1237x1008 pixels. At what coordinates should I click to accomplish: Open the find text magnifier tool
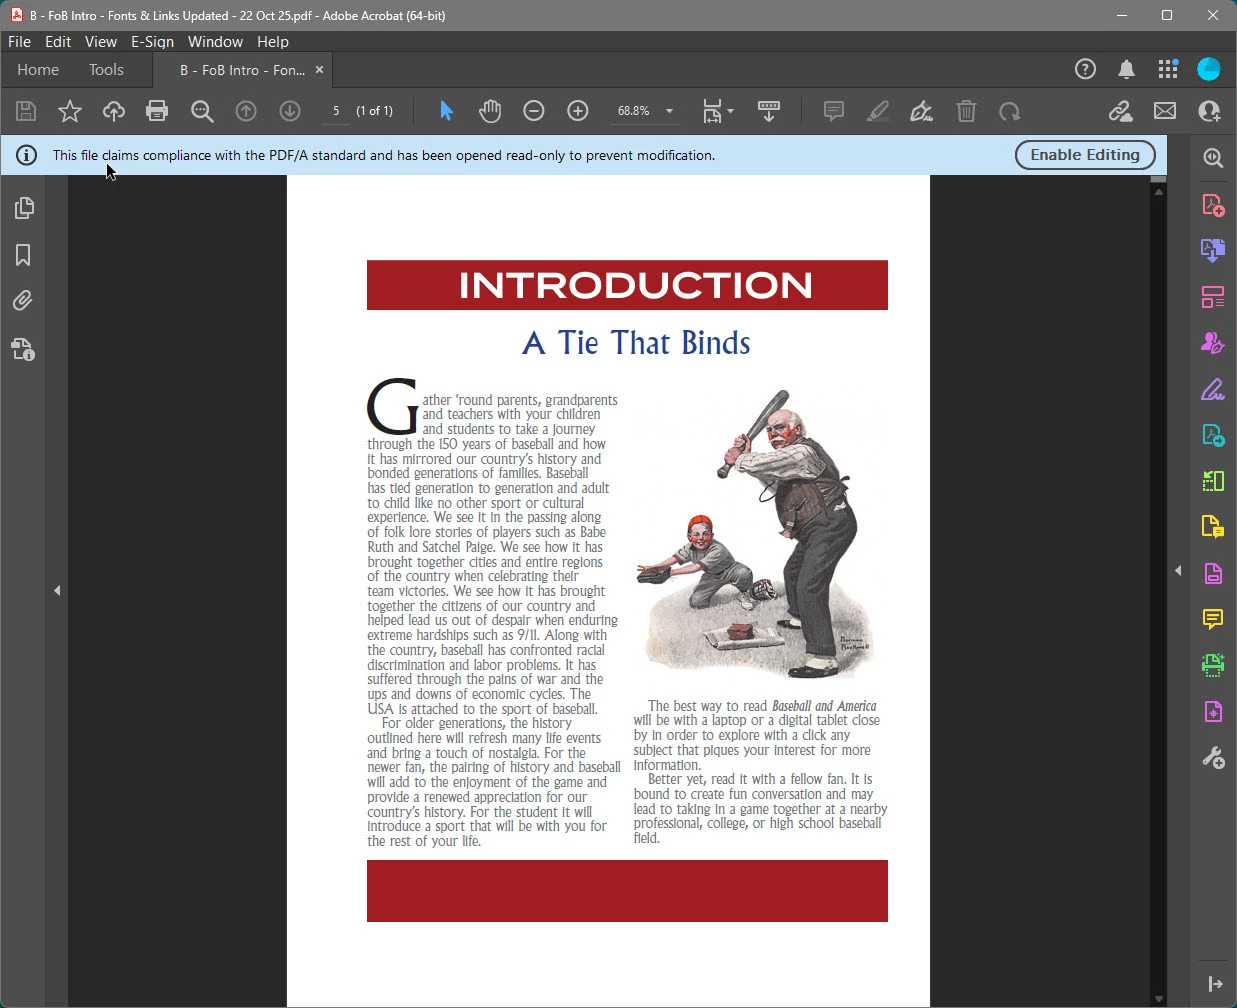pos(202,111)
